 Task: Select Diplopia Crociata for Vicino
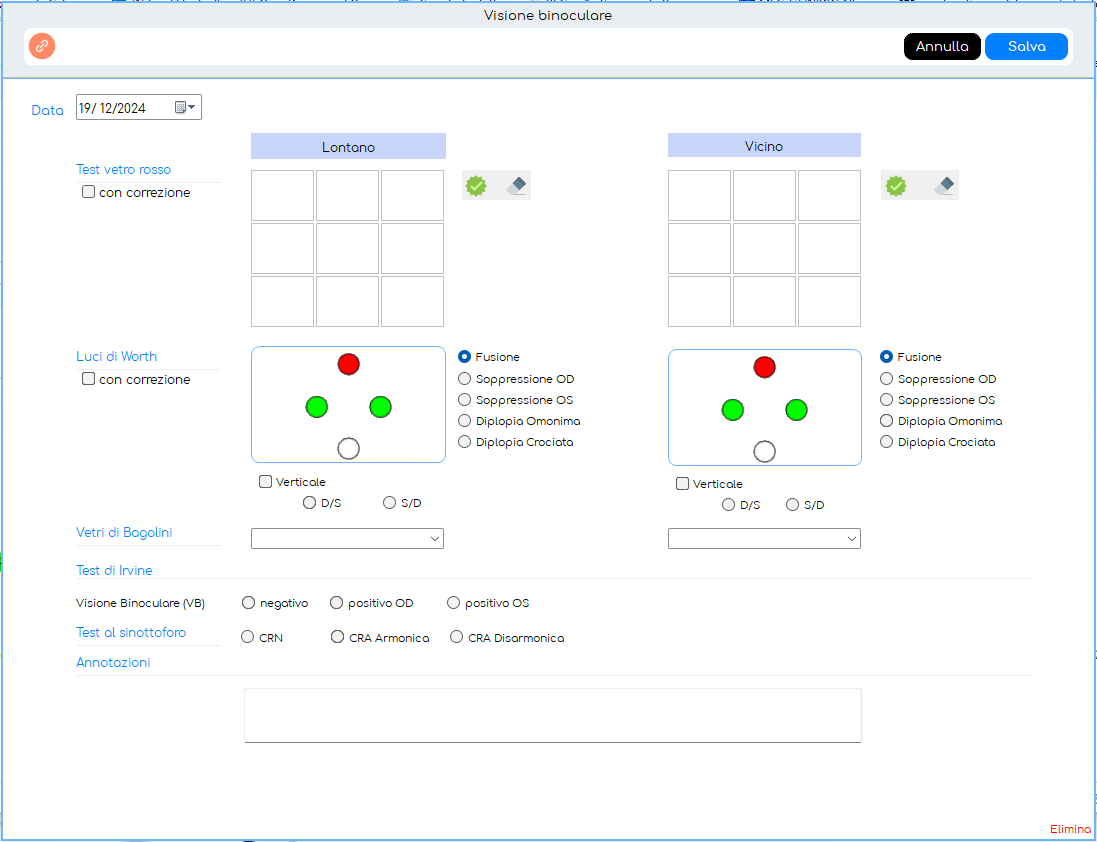pyautogui.click(x=886, y=442)
